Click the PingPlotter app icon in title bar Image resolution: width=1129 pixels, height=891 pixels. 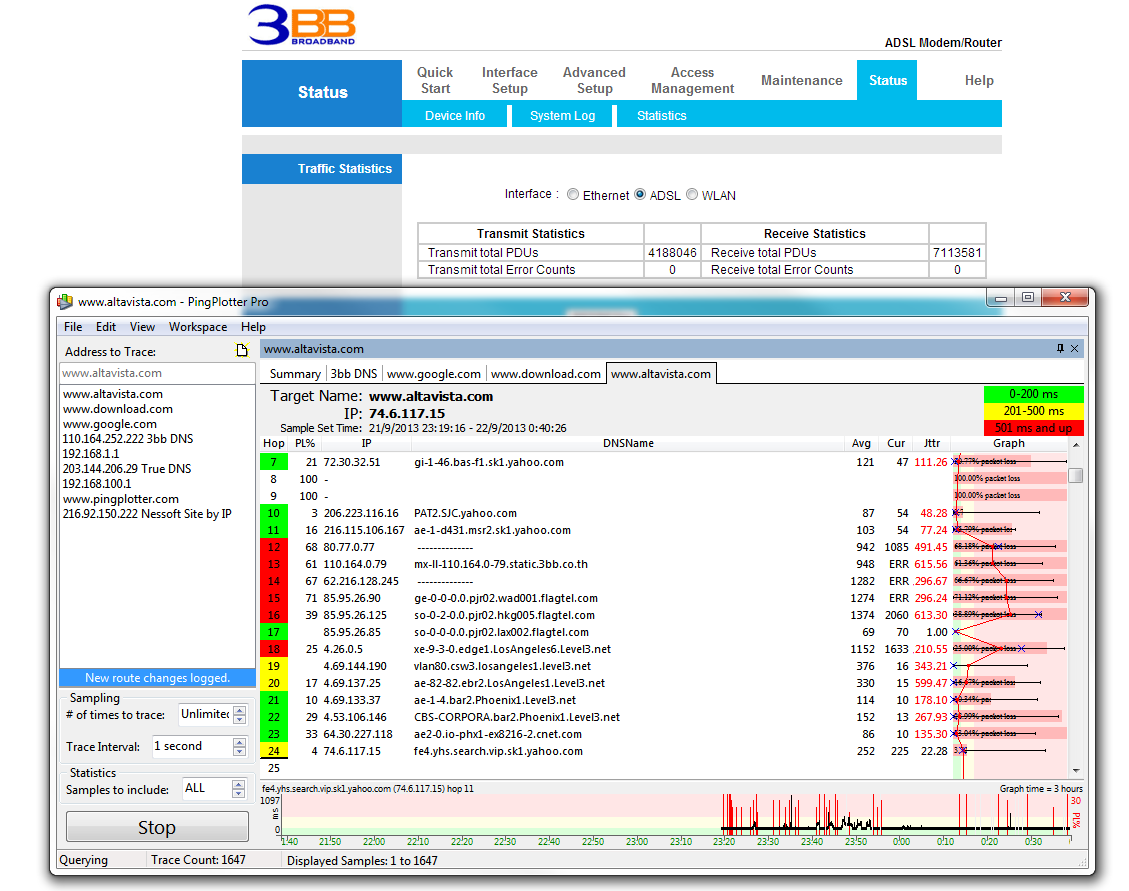(x=65, y=302)
